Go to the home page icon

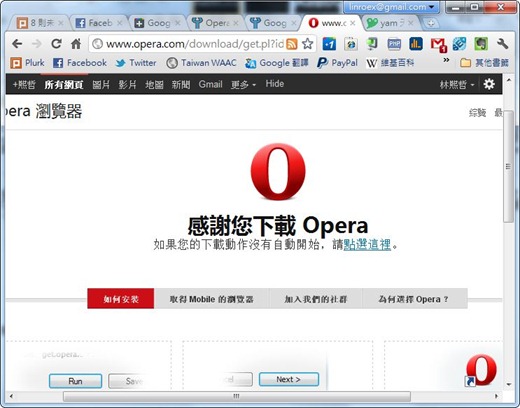point(76,44)
